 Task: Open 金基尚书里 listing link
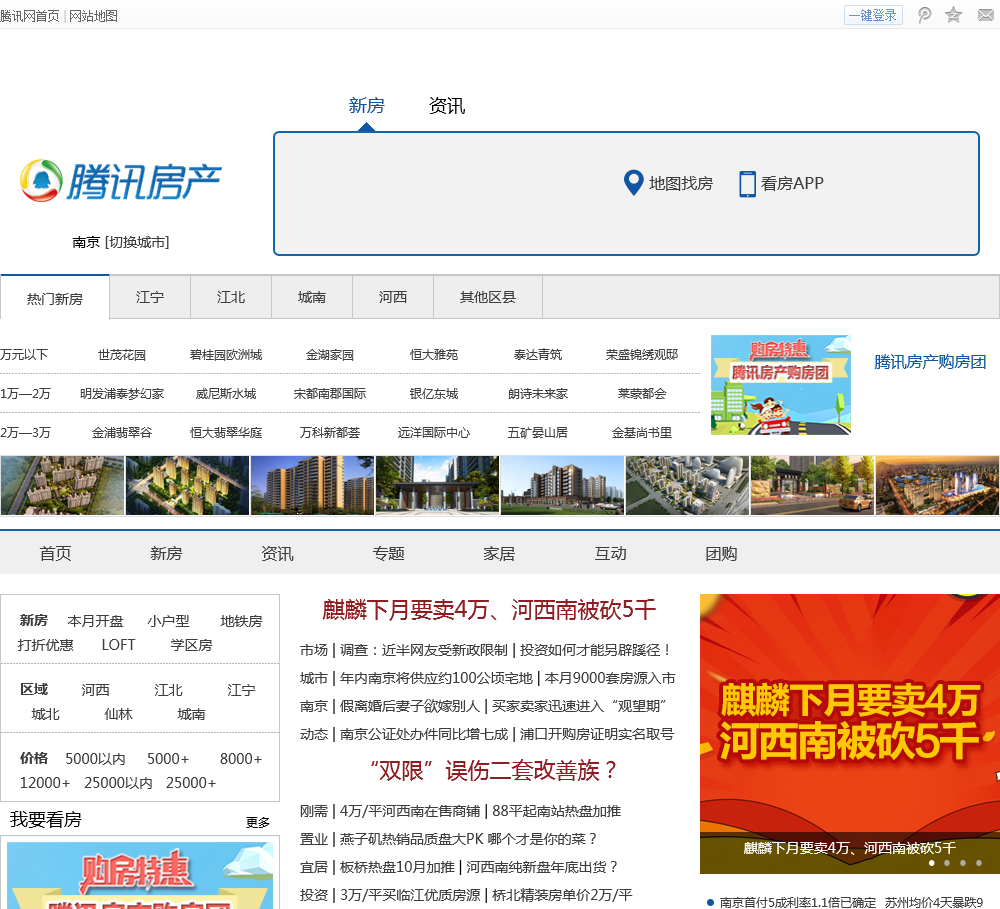coord(642,432)
